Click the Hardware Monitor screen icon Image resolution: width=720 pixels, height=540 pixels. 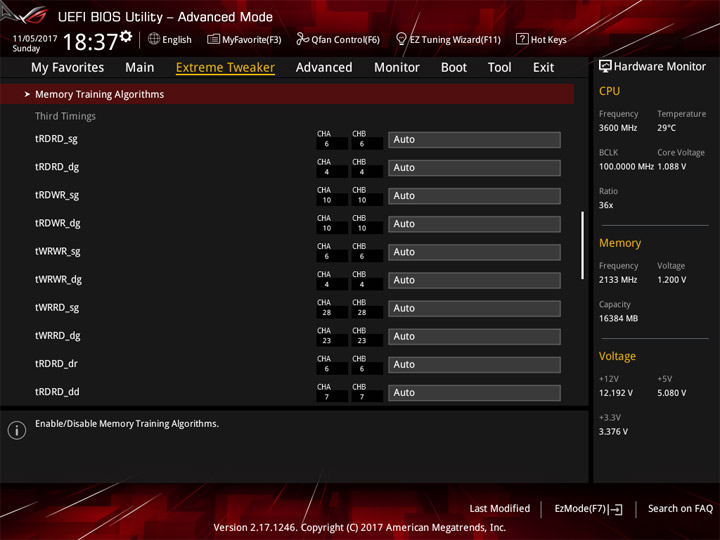[605, 67]
